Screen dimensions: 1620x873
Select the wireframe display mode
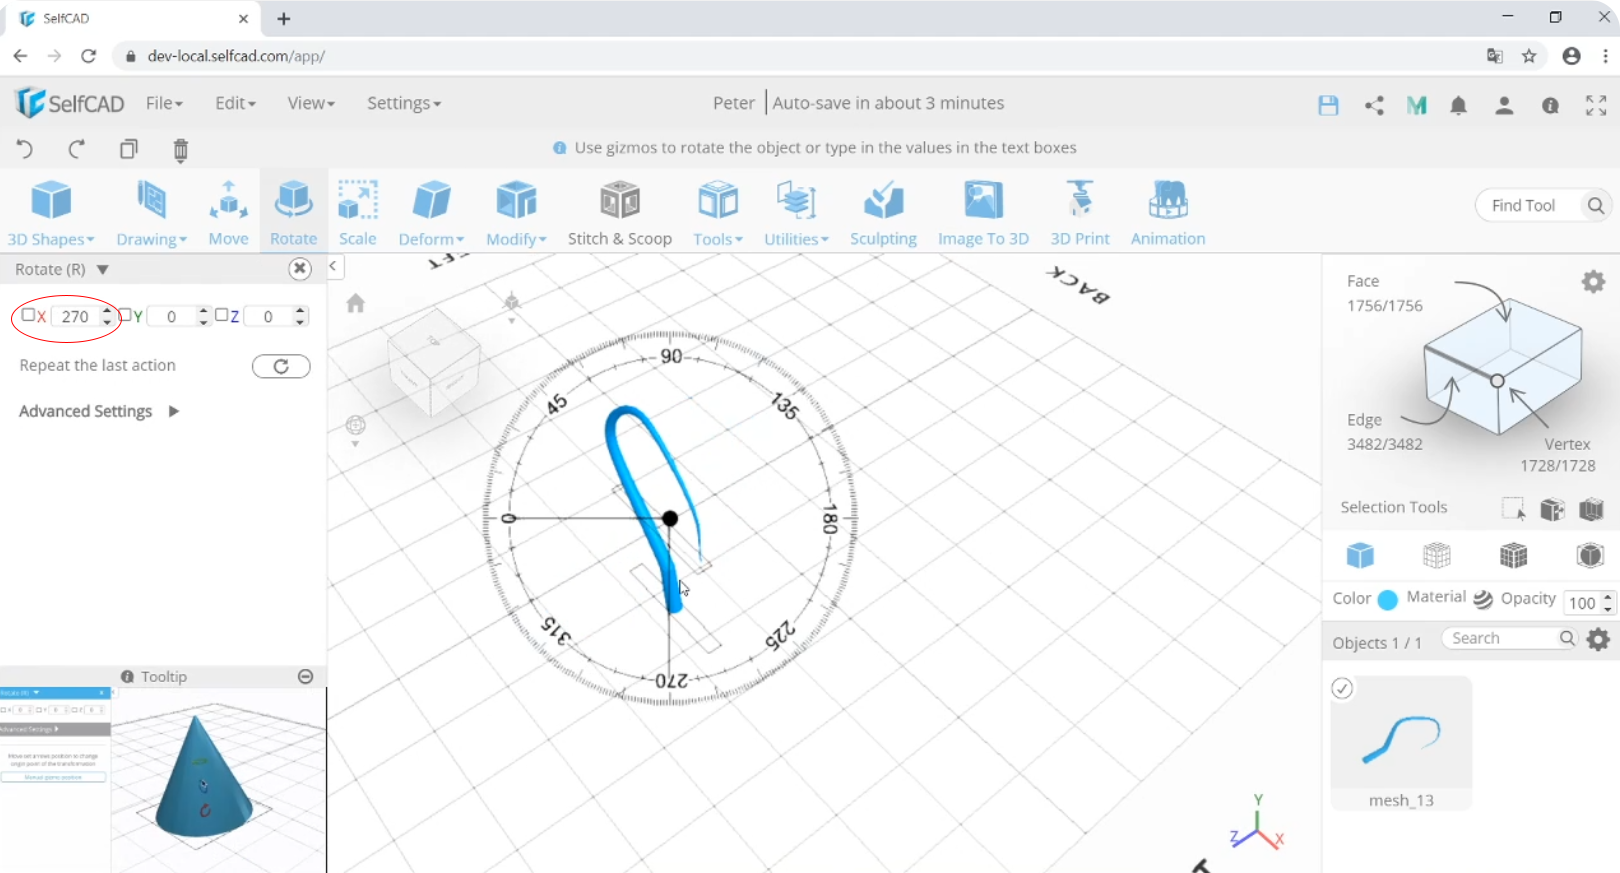[x=1436, y=554]
